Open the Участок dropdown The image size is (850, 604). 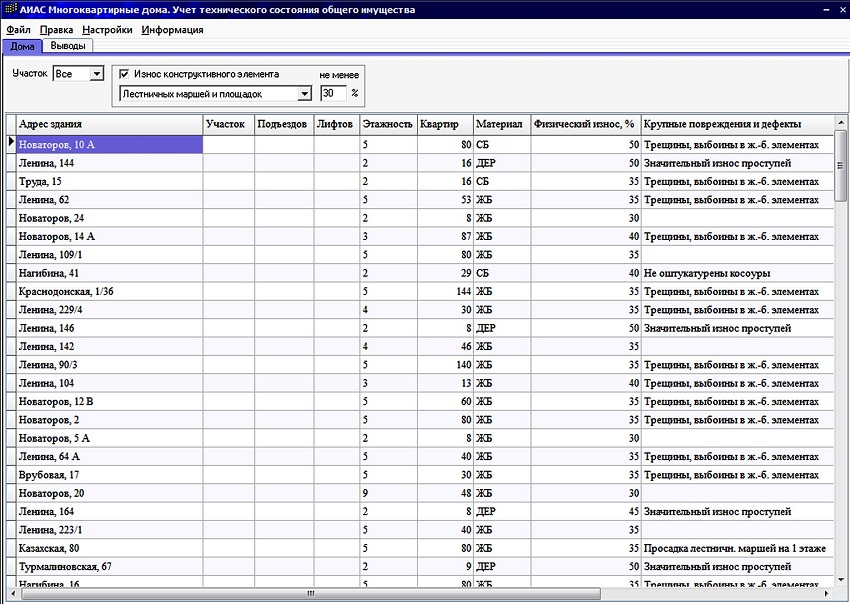click(x=96, y=73)
